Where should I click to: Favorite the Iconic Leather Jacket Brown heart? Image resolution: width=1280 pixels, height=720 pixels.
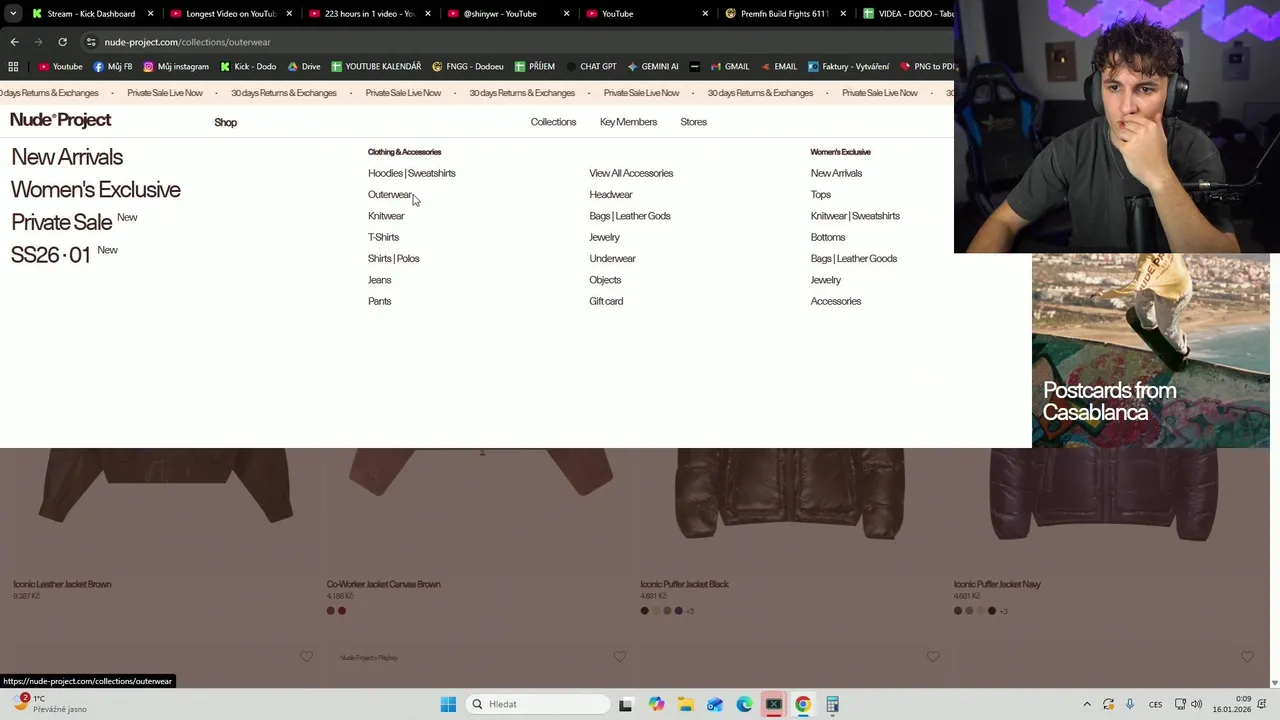pos(307,657)
